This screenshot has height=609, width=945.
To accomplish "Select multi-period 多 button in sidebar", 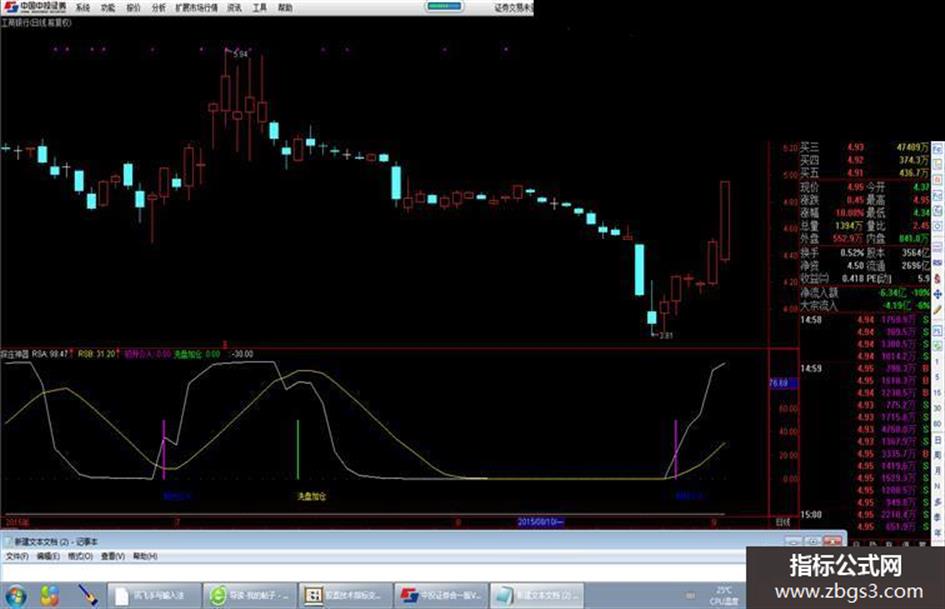I will click(938, 502).
